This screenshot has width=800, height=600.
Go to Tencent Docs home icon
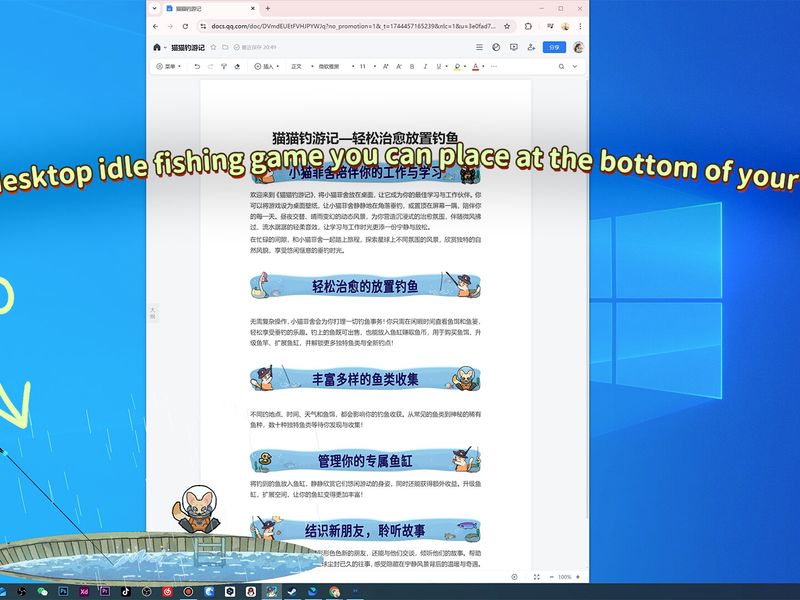click(x=157, y=47)
